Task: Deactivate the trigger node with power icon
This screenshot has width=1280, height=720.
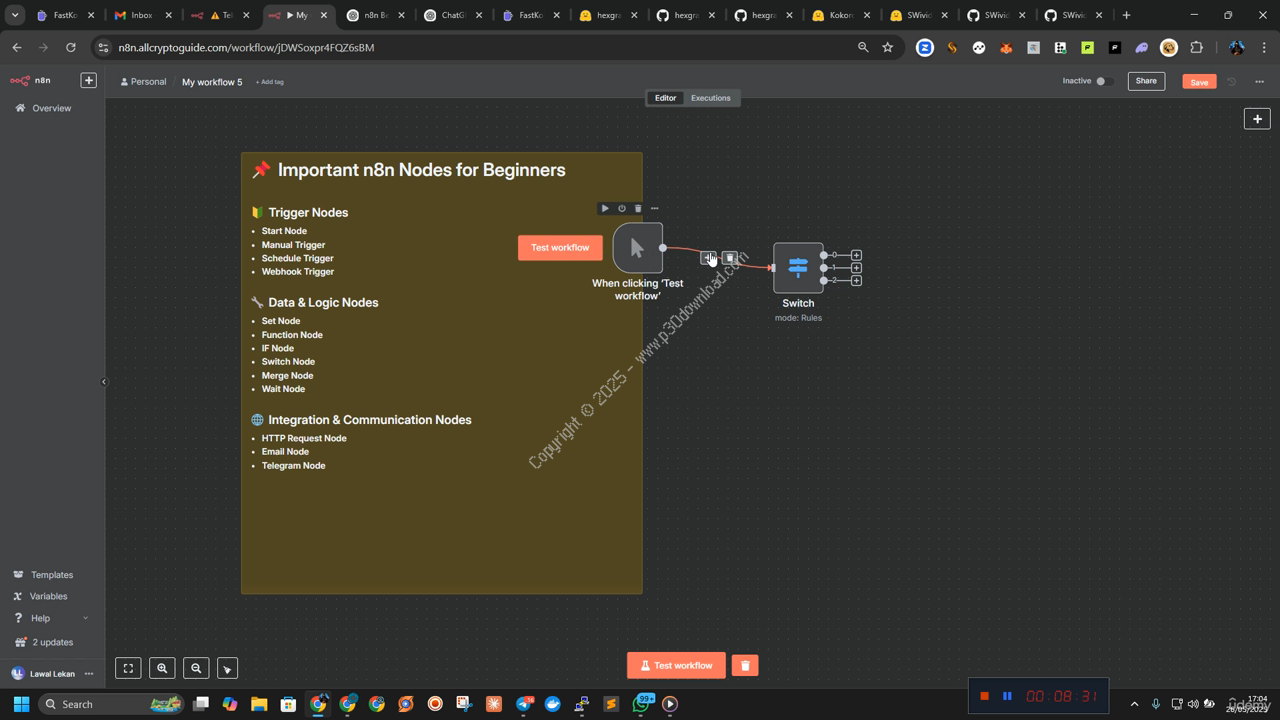Action: tap(622, 208)
